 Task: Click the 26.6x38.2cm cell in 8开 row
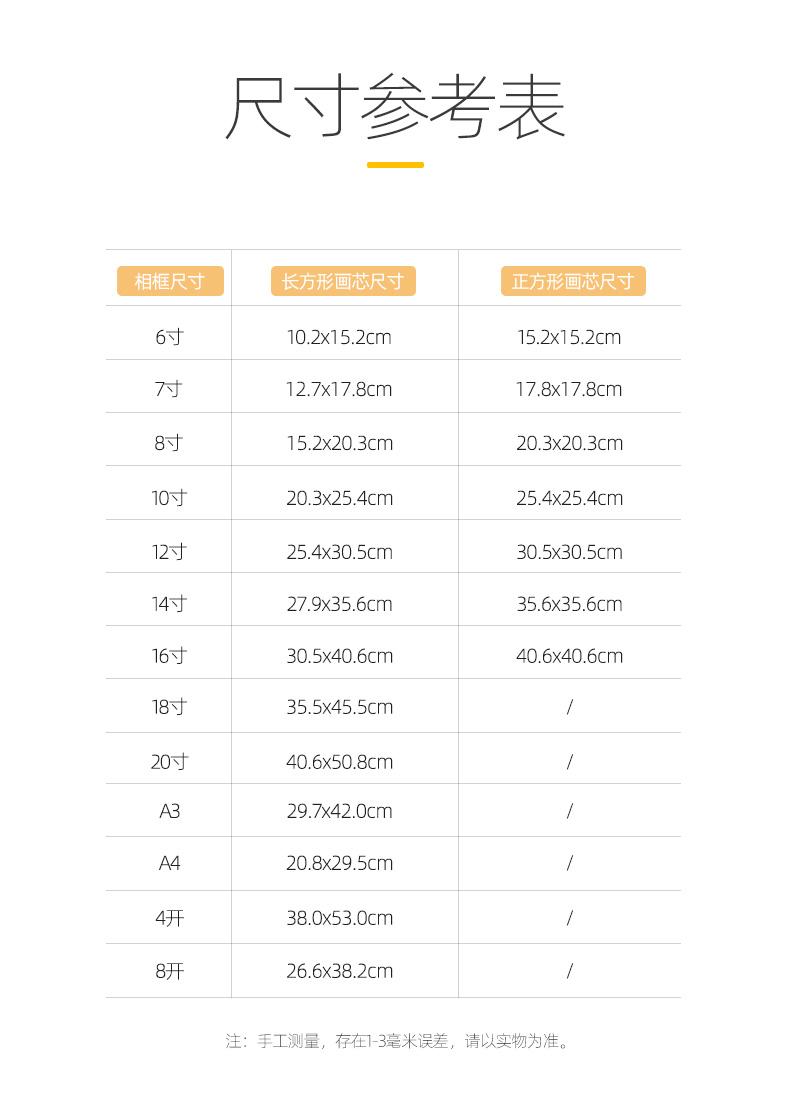click(x=339, y=971)
